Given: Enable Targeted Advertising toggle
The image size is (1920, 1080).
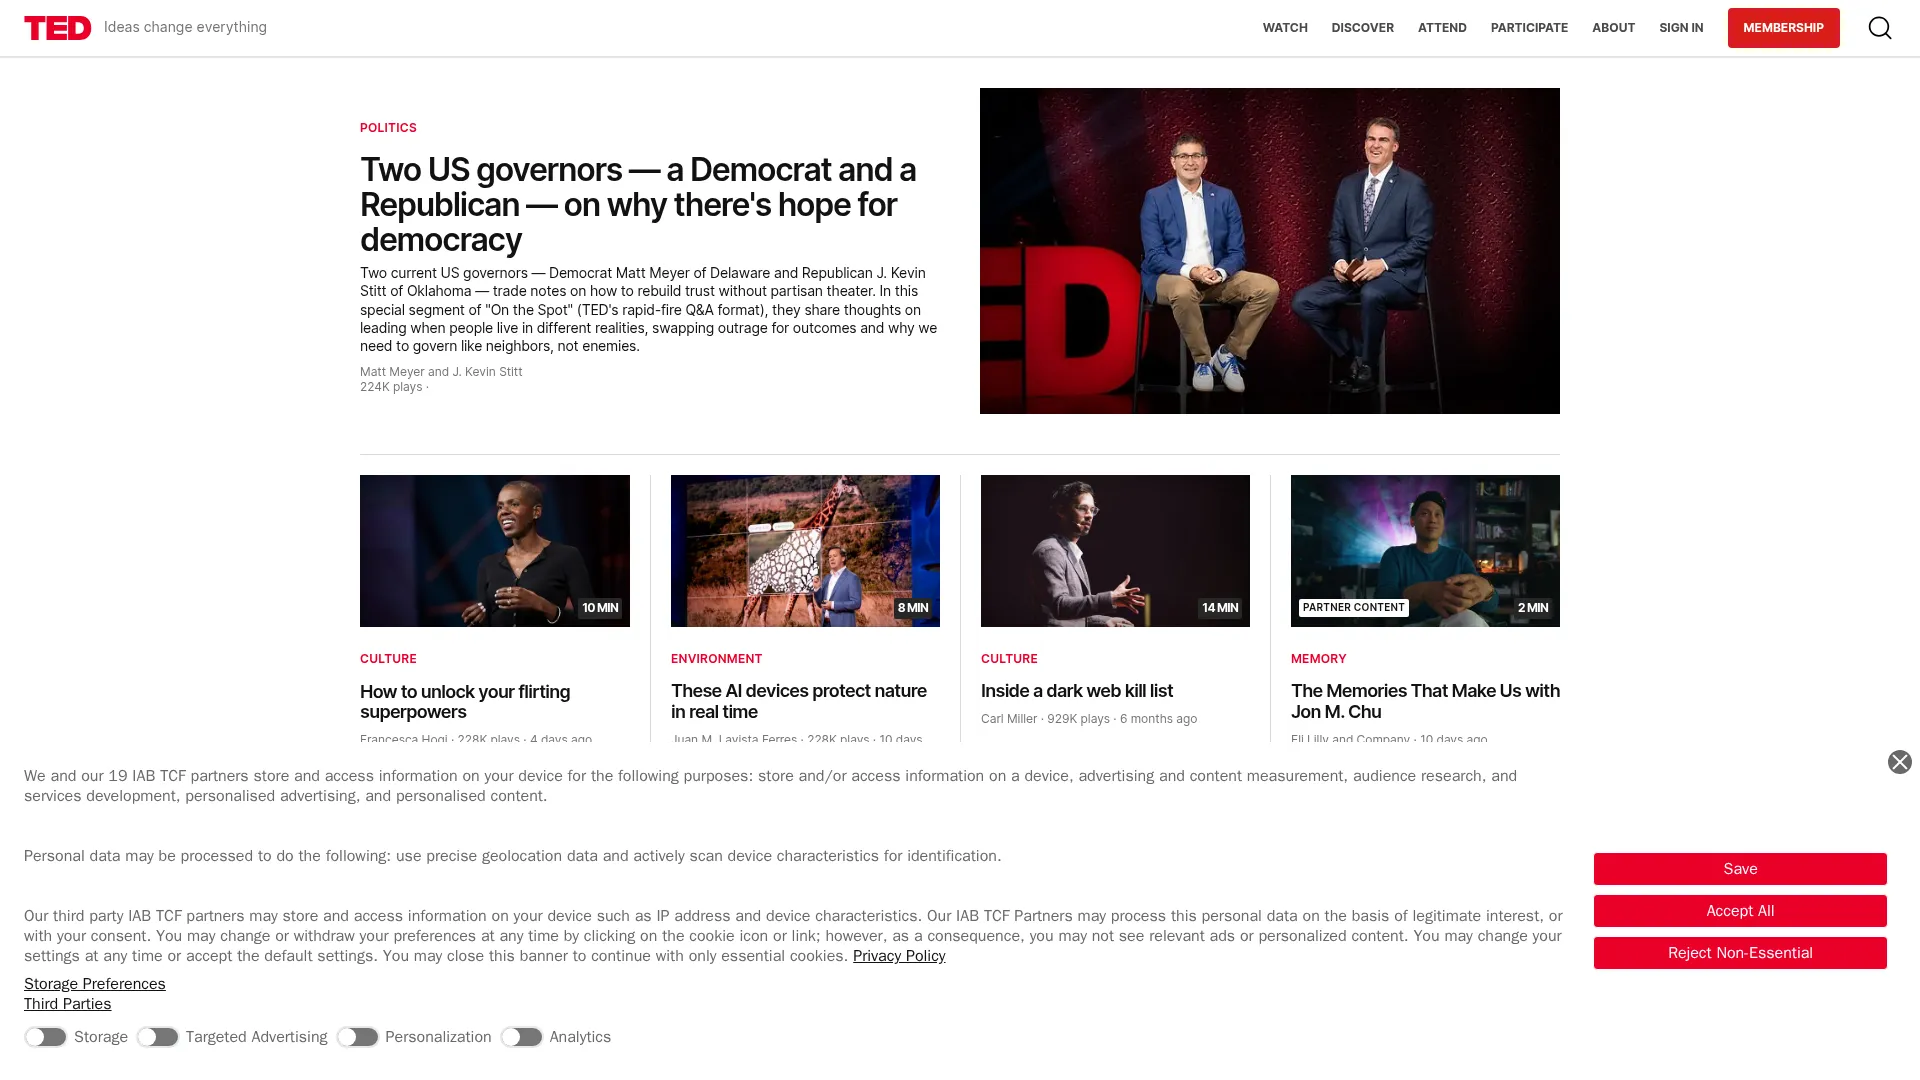Looking at the screenshot, I should tap(158, 1037).
